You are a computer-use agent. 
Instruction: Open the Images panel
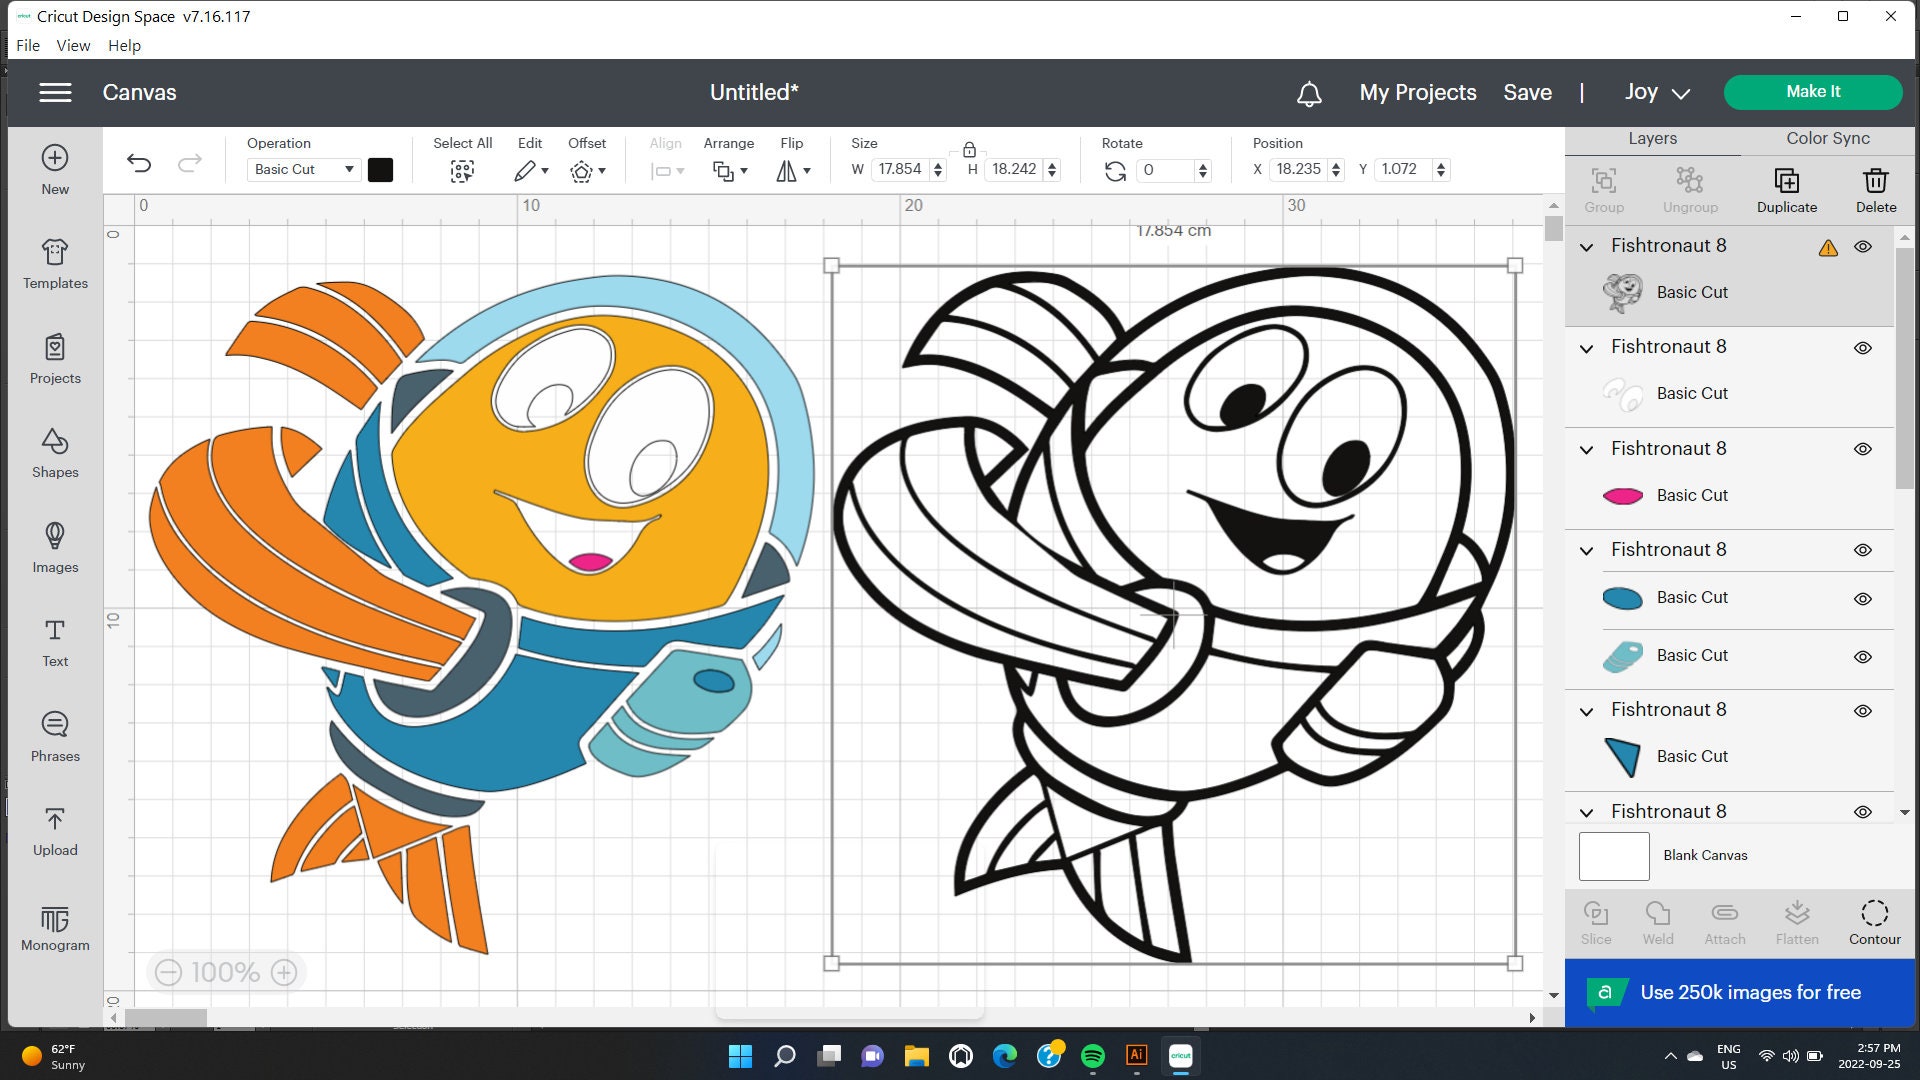pos(54,550)
